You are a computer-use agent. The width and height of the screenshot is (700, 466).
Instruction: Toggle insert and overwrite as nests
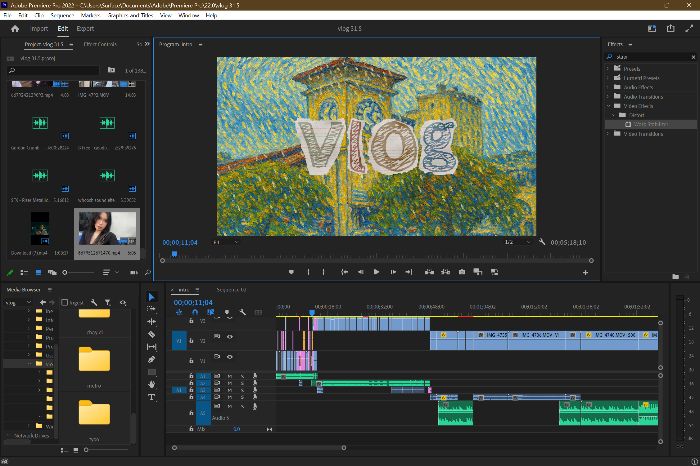point(179,312)
